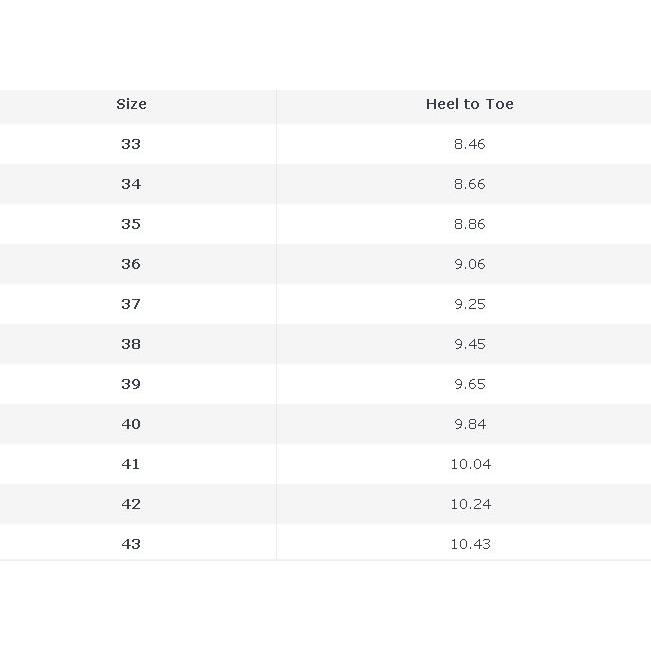Viewport: 651px width, 651px height.
Task: Select the size 37 cell
Action: coord(131,304)
